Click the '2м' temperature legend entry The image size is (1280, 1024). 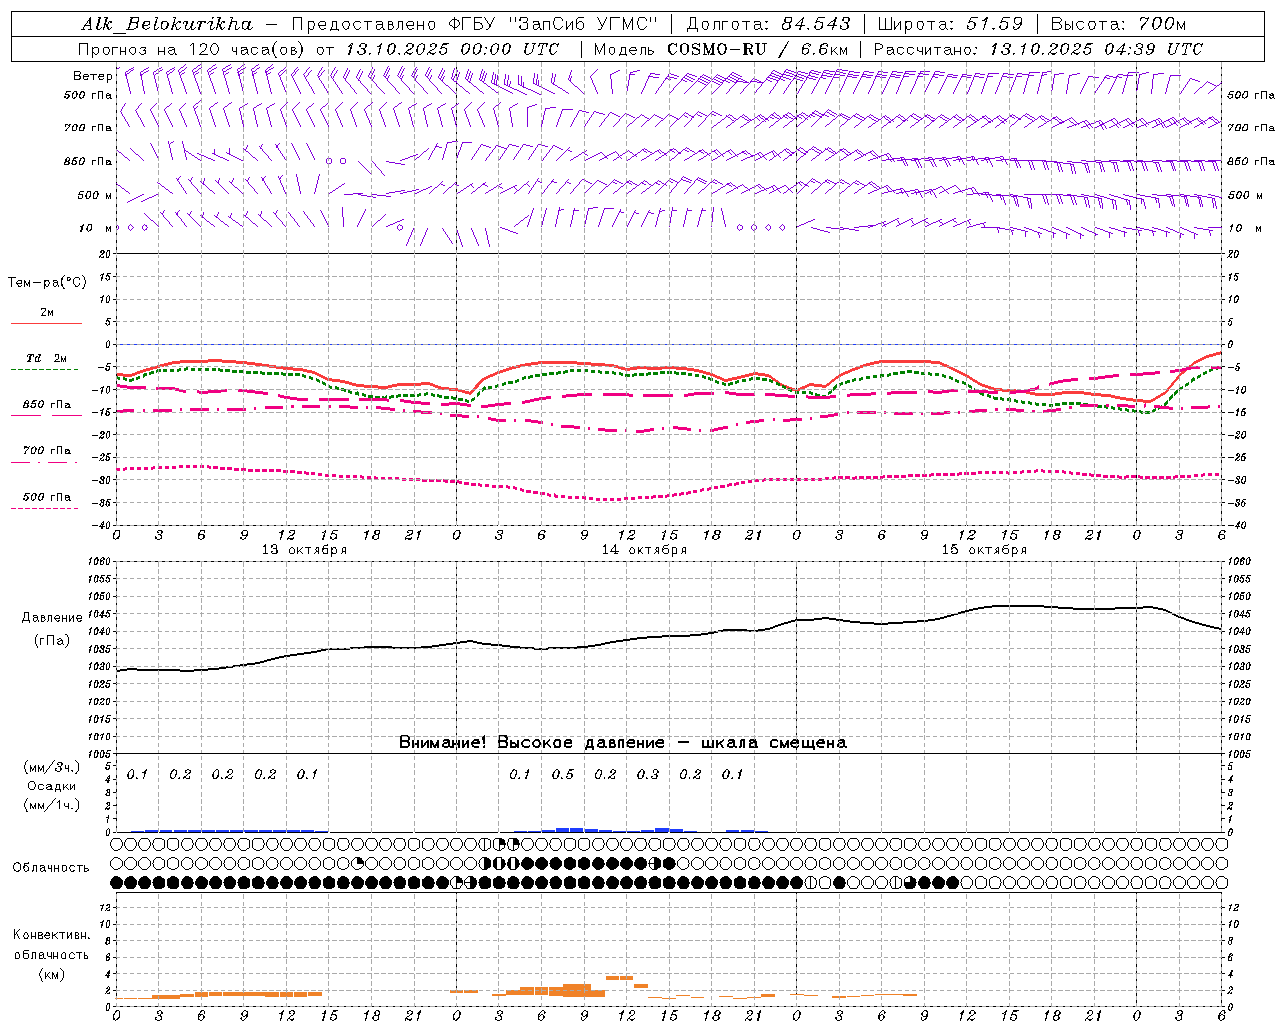(x=47, y=312)
